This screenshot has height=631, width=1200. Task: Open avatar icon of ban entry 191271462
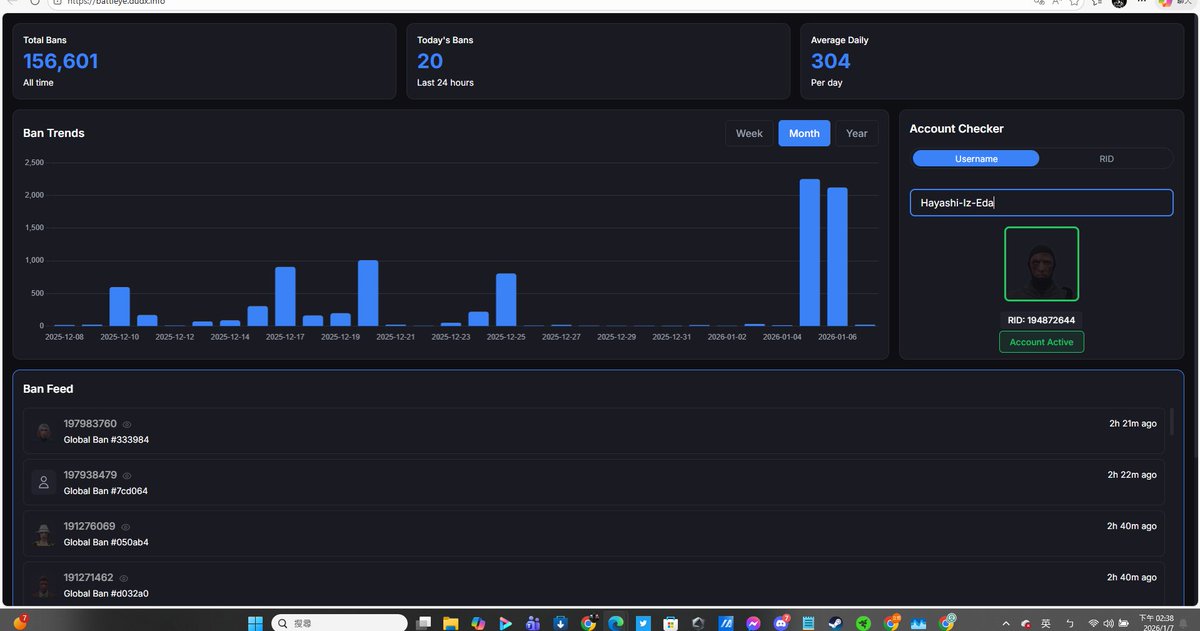(x=44, y=585)
